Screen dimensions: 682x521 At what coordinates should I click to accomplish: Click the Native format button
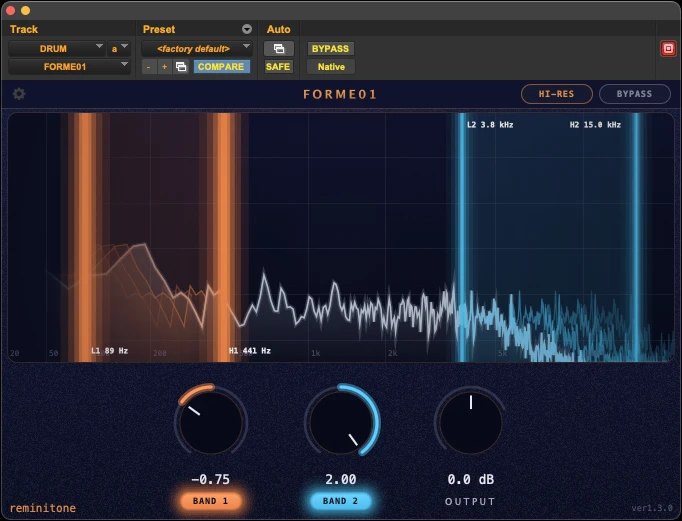tap(331, 67)
